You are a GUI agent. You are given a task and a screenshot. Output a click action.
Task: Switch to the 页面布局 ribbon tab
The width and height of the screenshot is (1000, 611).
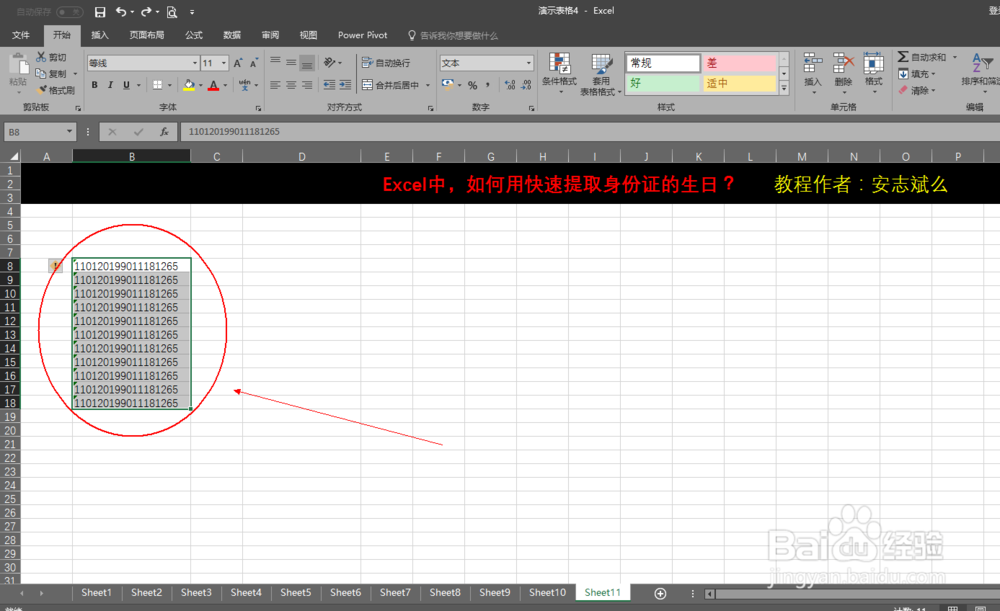click(x=147, y=35)
